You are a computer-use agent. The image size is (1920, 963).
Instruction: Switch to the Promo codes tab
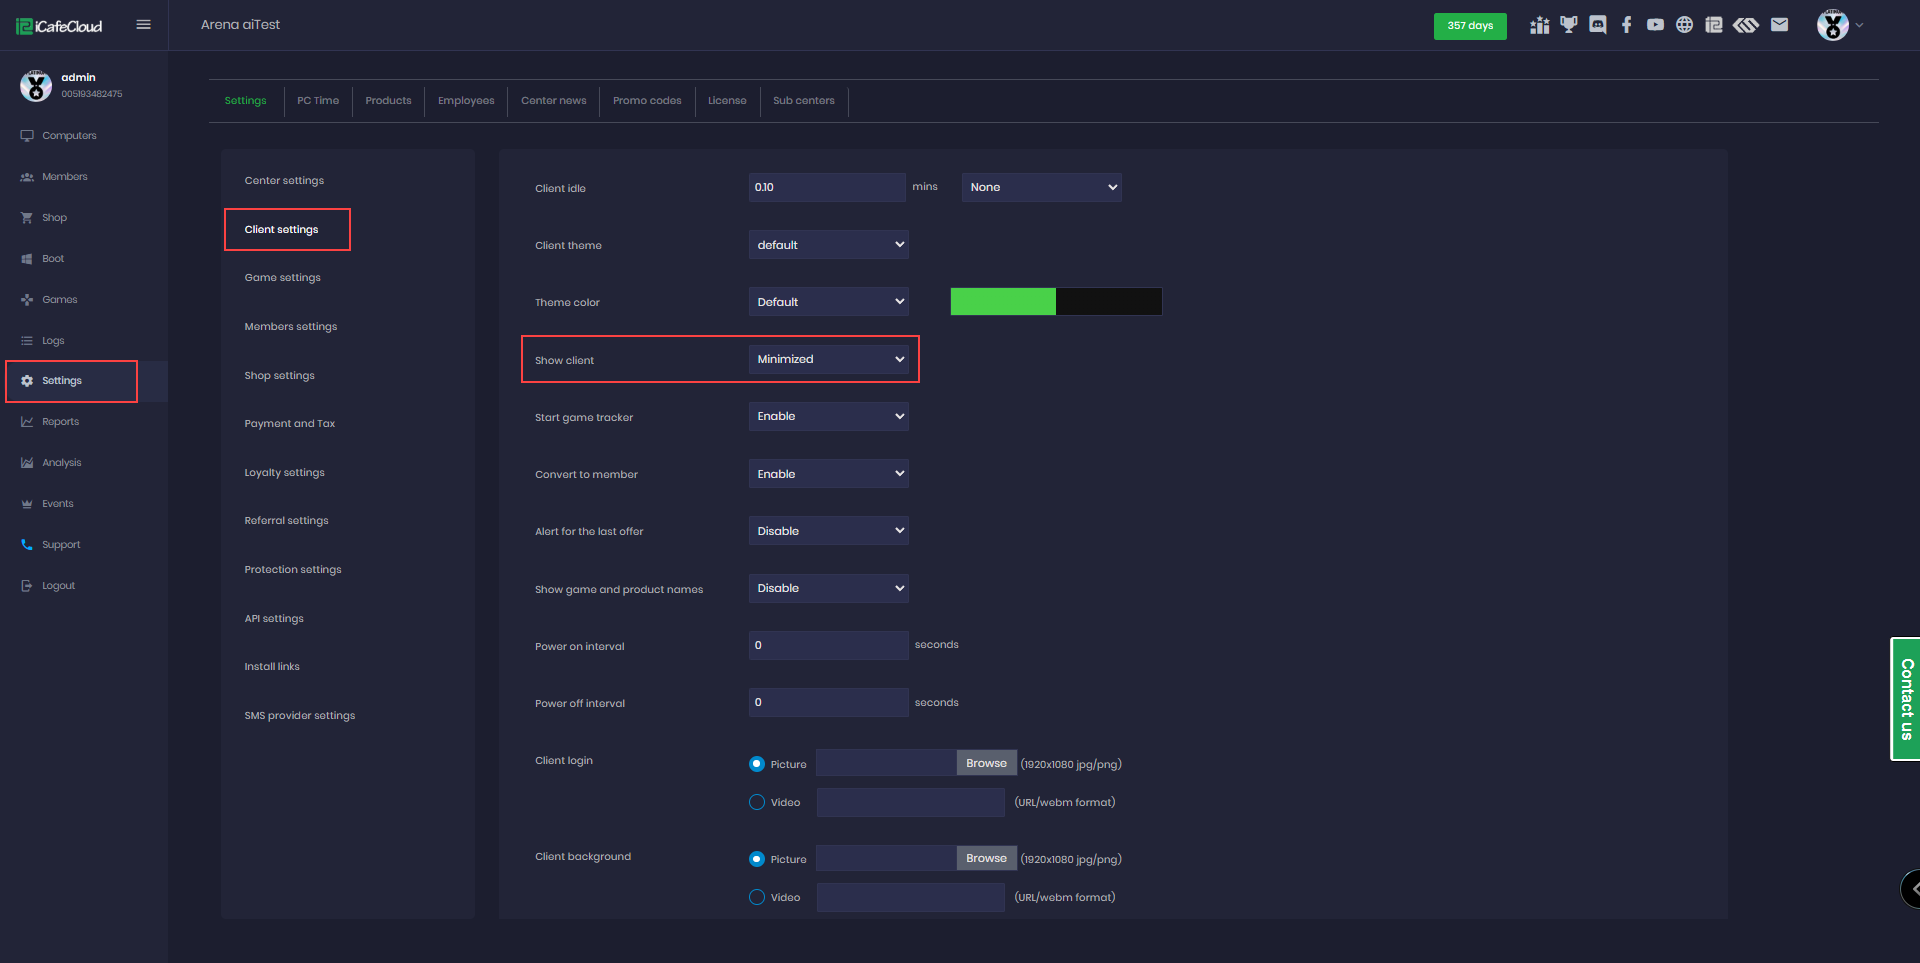(x=647, y=101)
